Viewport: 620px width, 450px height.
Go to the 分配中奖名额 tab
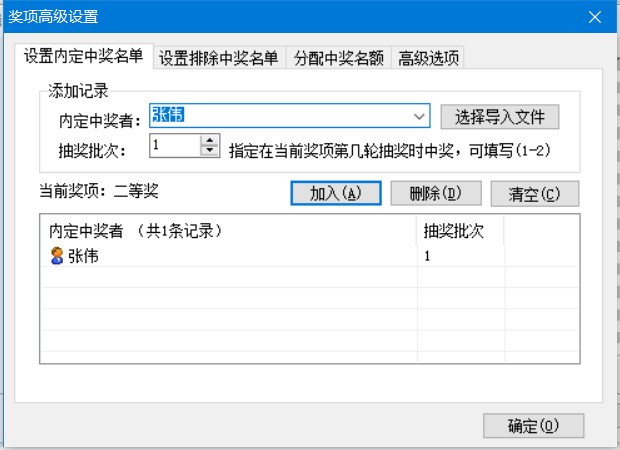pos(337,58)
